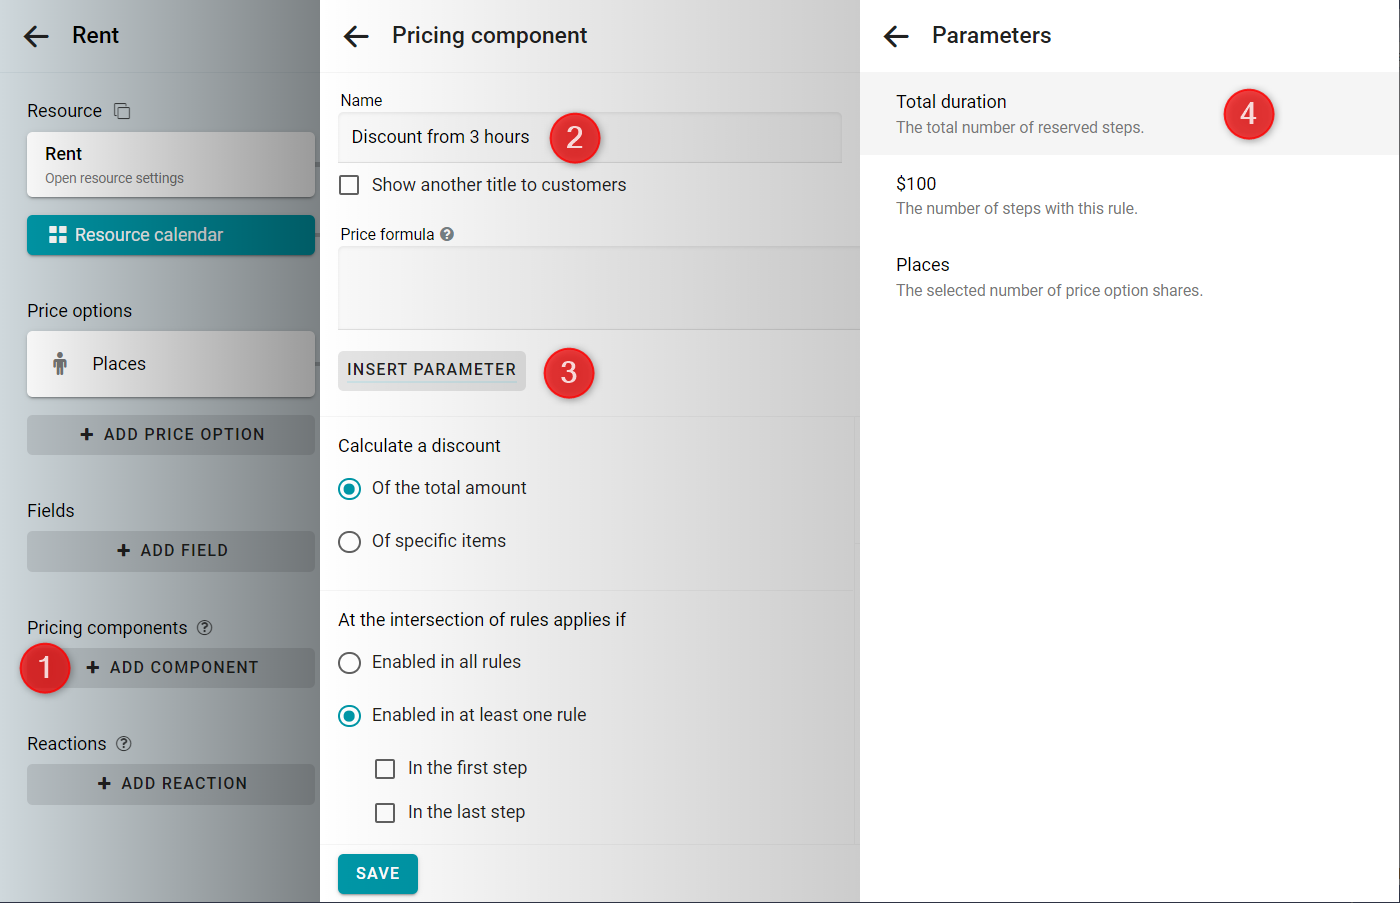Copy resource using icon beside Resource label
The image size is (1400, 903).
click(x=122, y=111)
